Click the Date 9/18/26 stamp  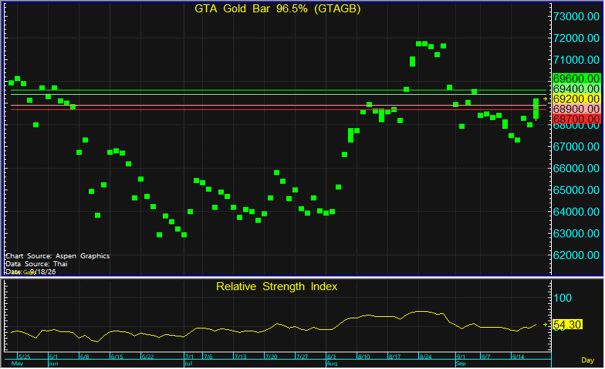(30, 272)
